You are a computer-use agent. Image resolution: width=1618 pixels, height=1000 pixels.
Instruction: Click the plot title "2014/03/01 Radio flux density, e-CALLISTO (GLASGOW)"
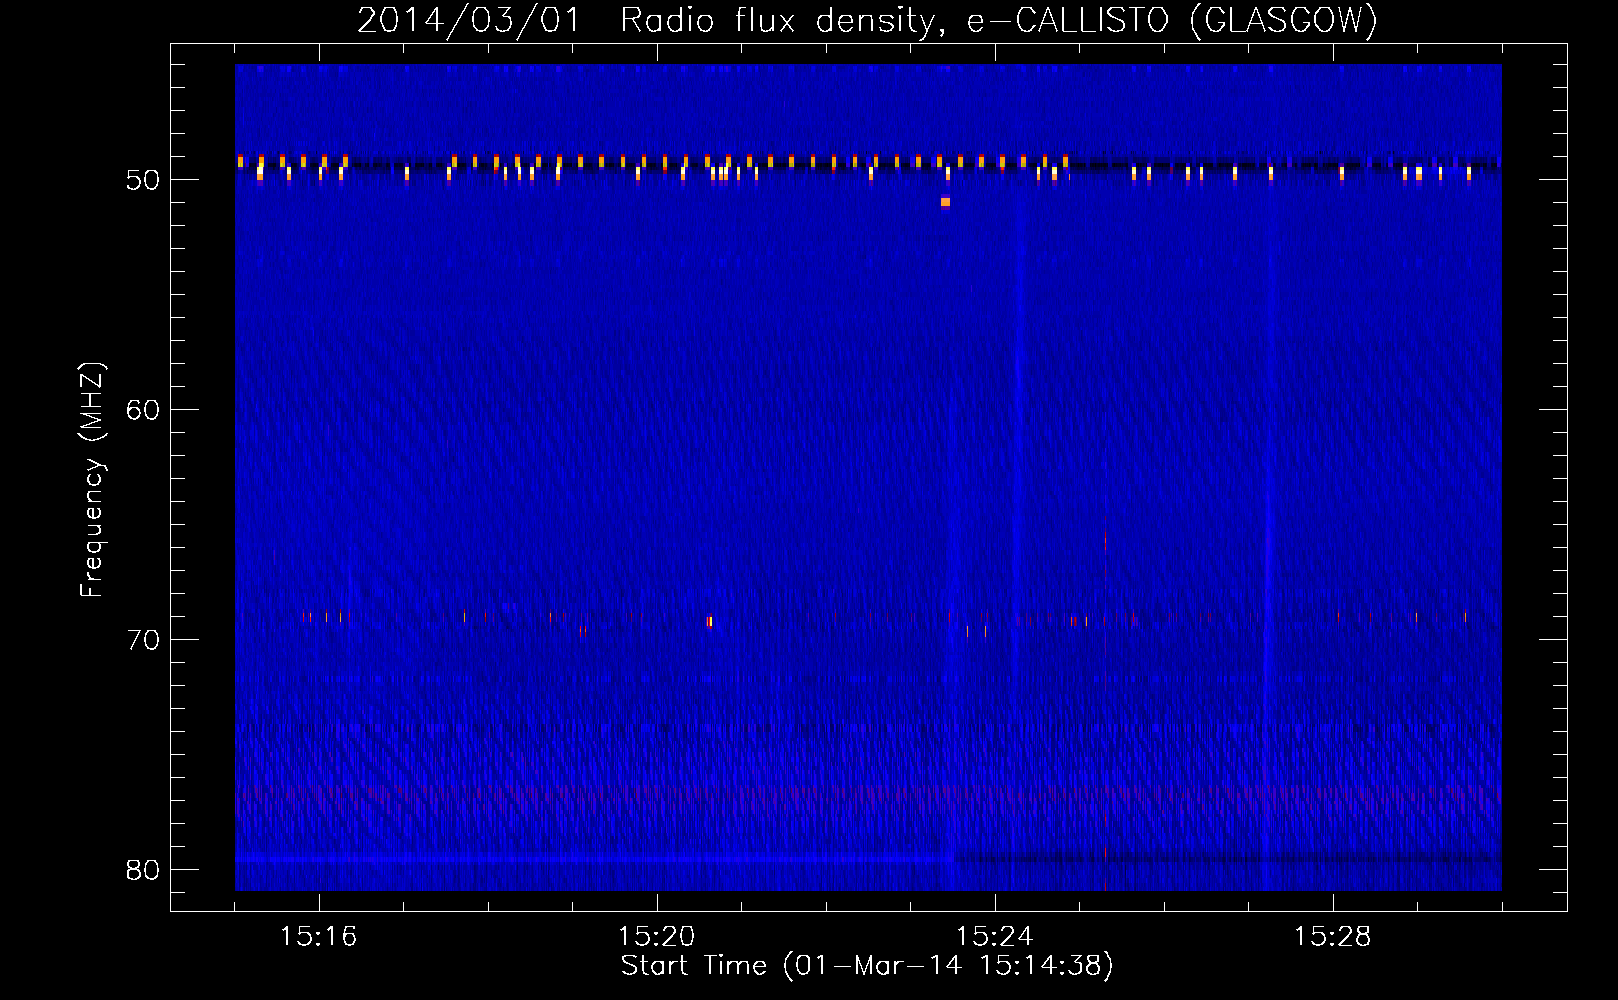pyautogui.click(x=867, y=19)
